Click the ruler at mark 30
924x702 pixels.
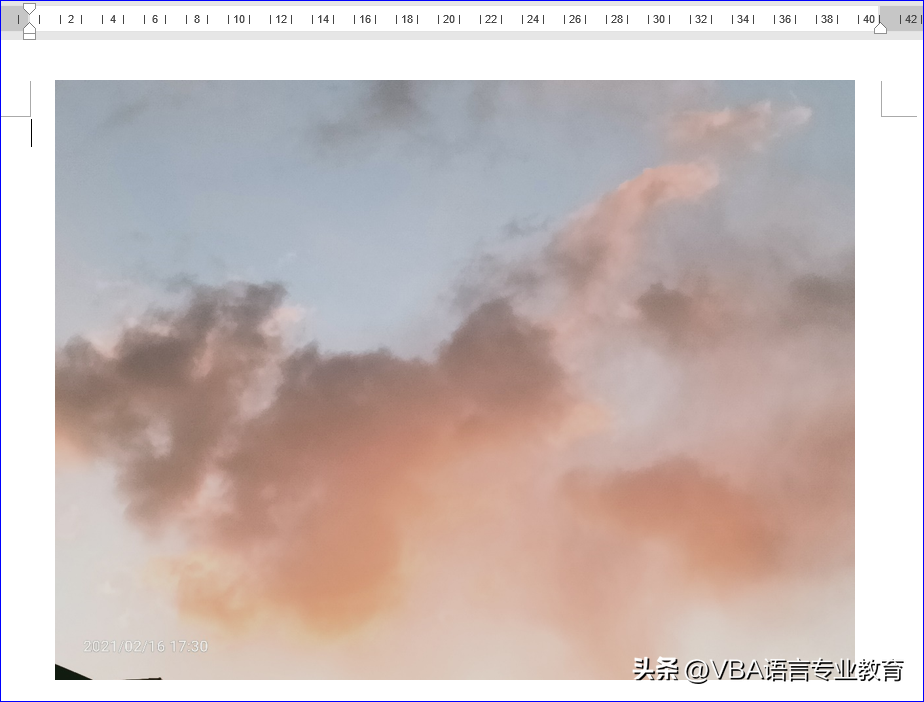coord(659,19)
